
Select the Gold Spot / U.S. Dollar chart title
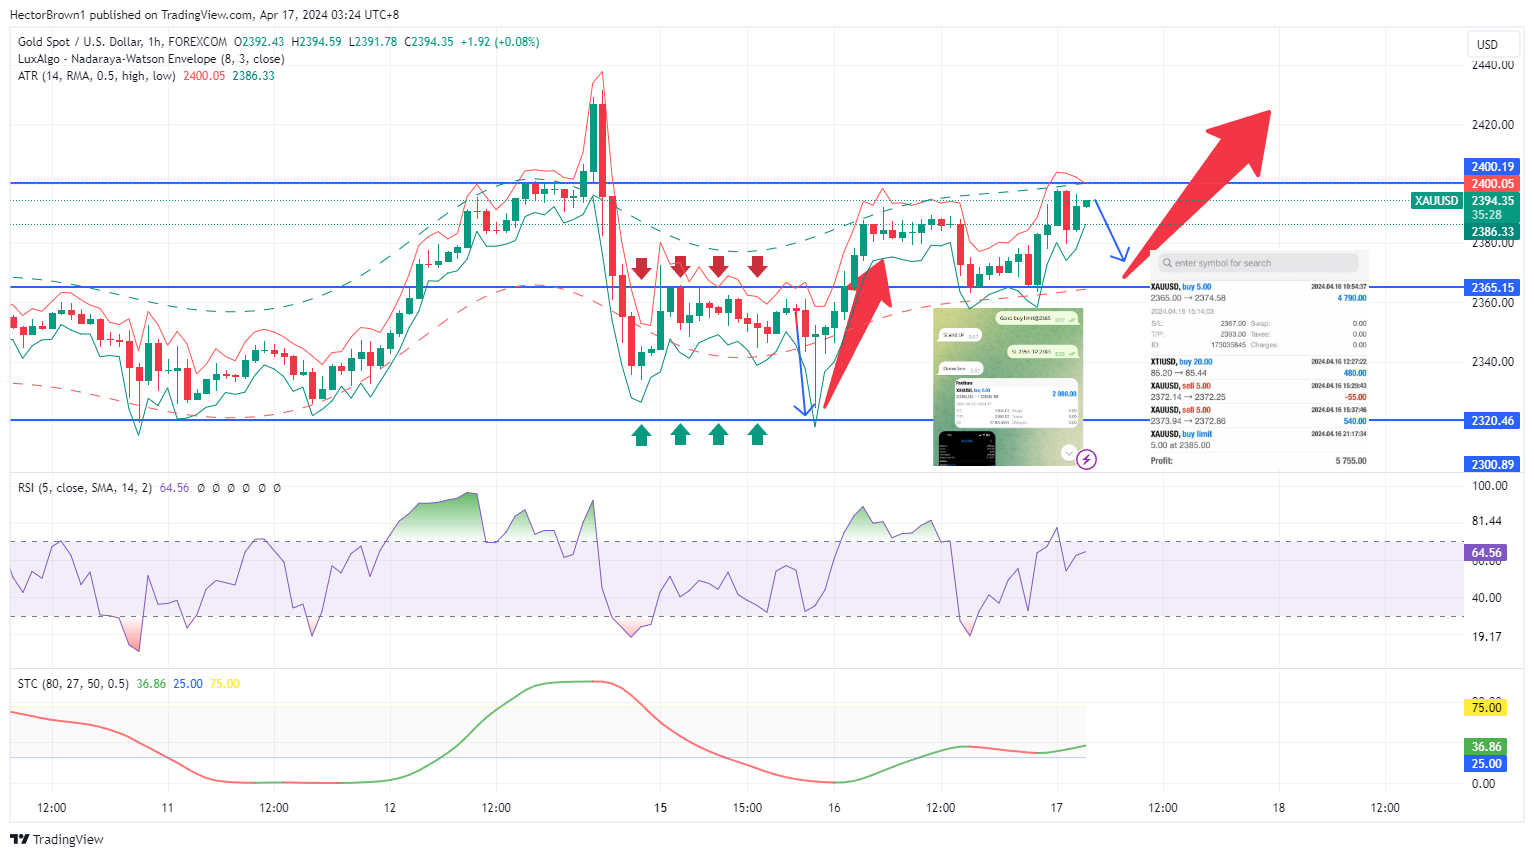[122, 42]
